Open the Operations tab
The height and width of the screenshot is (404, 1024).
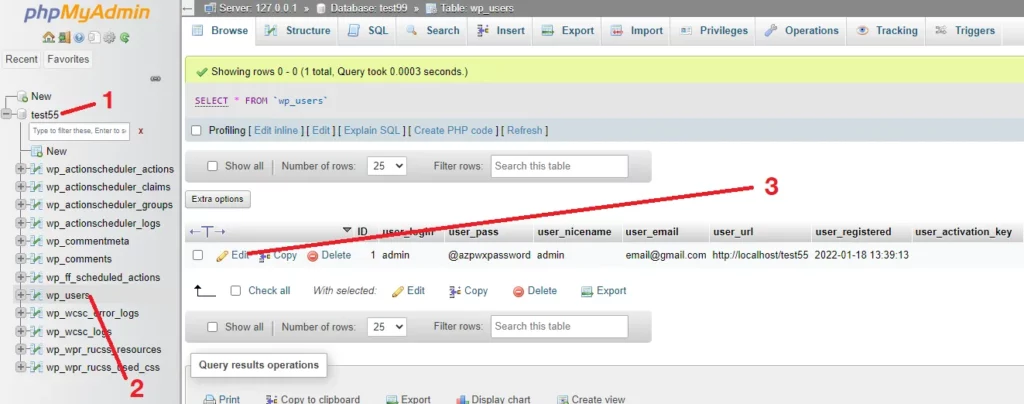click(x=801, y=31)
